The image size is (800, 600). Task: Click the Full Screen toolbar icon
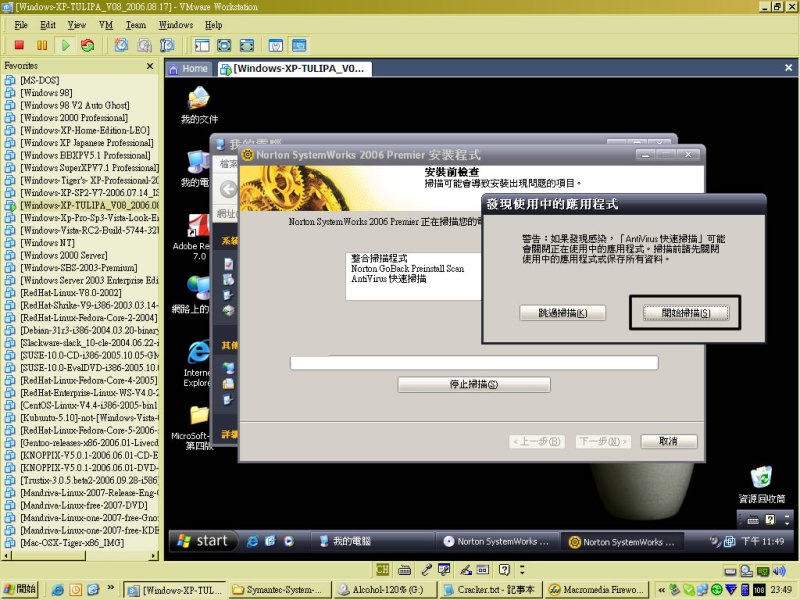(224, 45)
